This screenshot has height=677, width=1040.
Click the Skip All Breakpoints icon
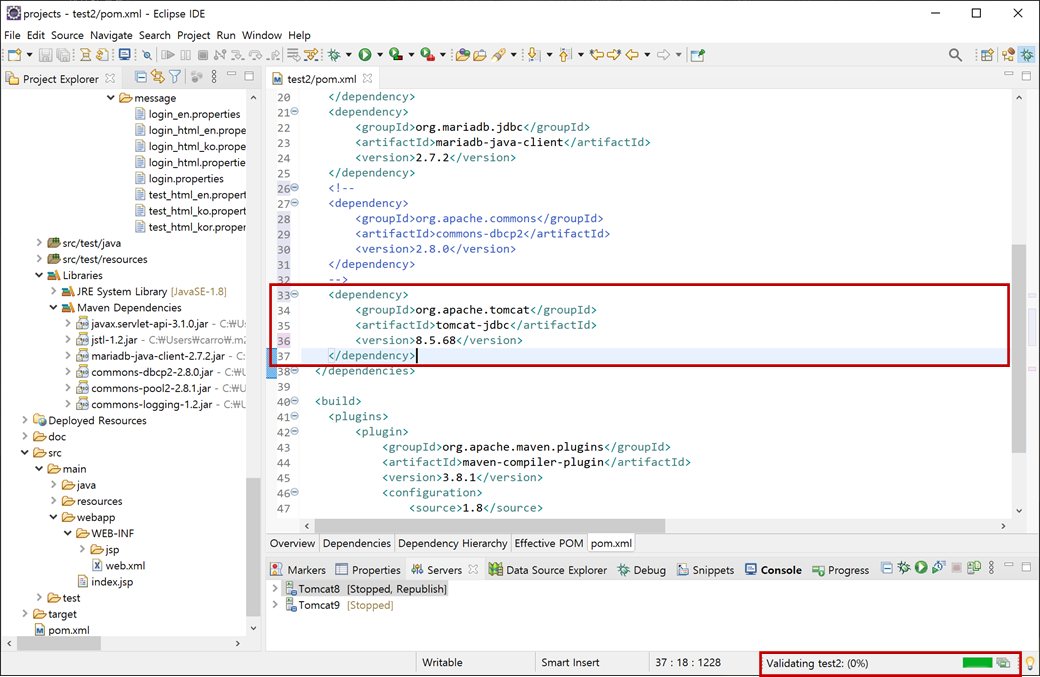tap(147, 55)
